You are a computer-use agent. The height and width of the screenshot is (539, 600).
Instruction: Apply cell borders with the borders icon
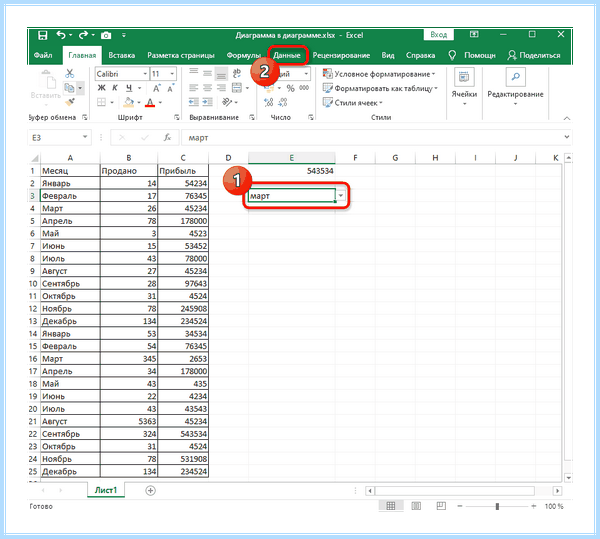101,102
